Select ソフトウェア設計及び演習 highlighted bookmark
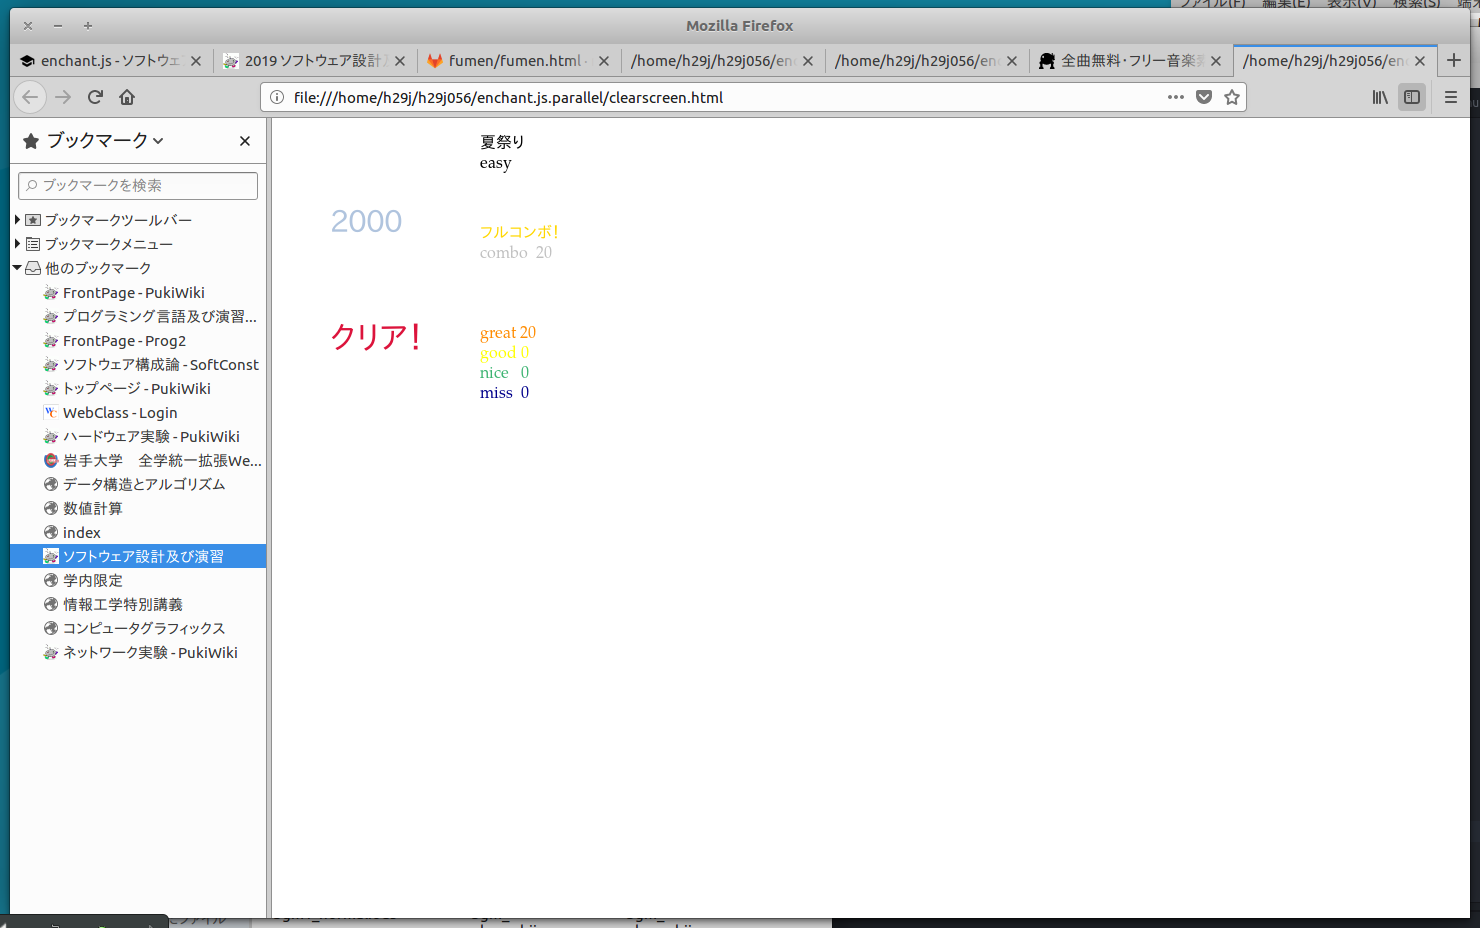Screen dimensions: 1480x928 138,556
